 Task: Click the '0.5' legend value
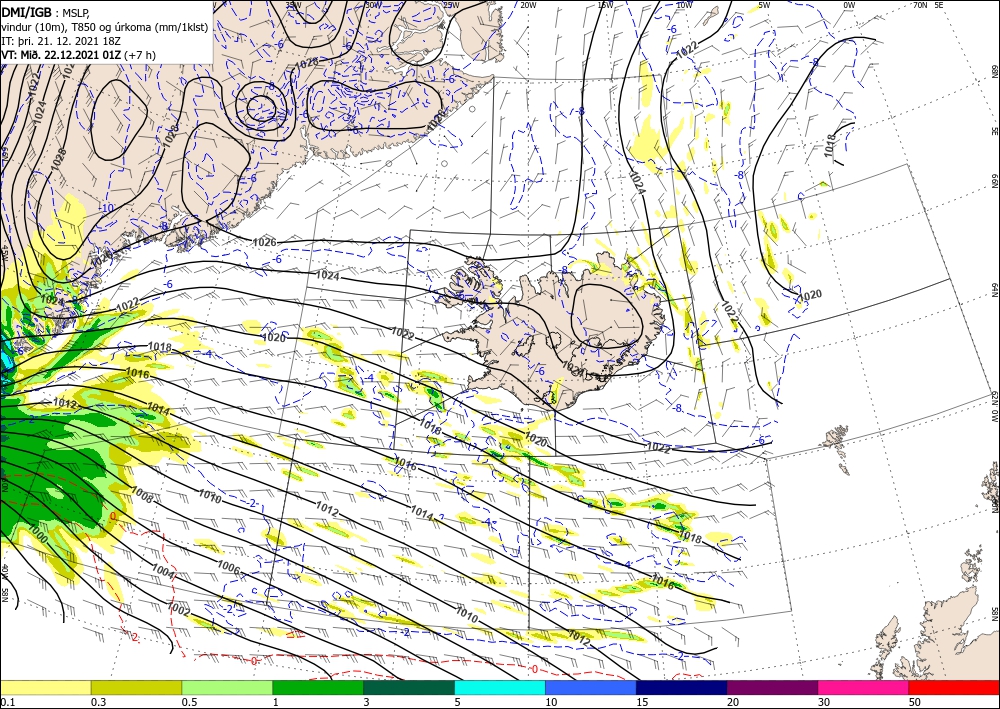(x=188, y=702)
